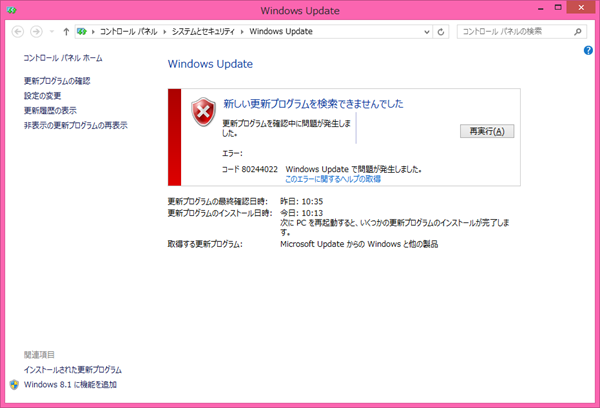Open the recent locations dropdown arrow
The width and height of the screenshot is (600, 408).
[52, 32]
